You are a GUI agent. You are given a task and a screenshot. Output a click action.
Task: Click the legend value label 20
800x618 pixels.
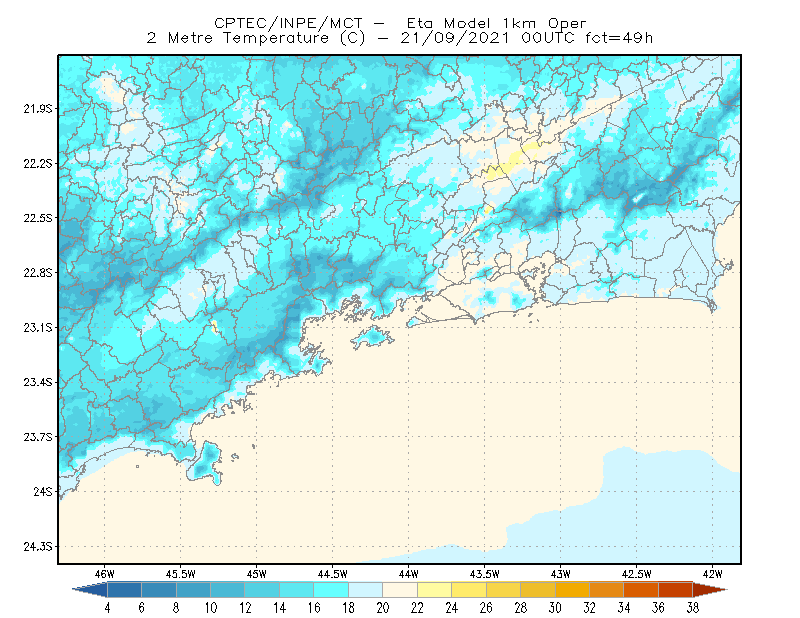[x=383, y=608]
